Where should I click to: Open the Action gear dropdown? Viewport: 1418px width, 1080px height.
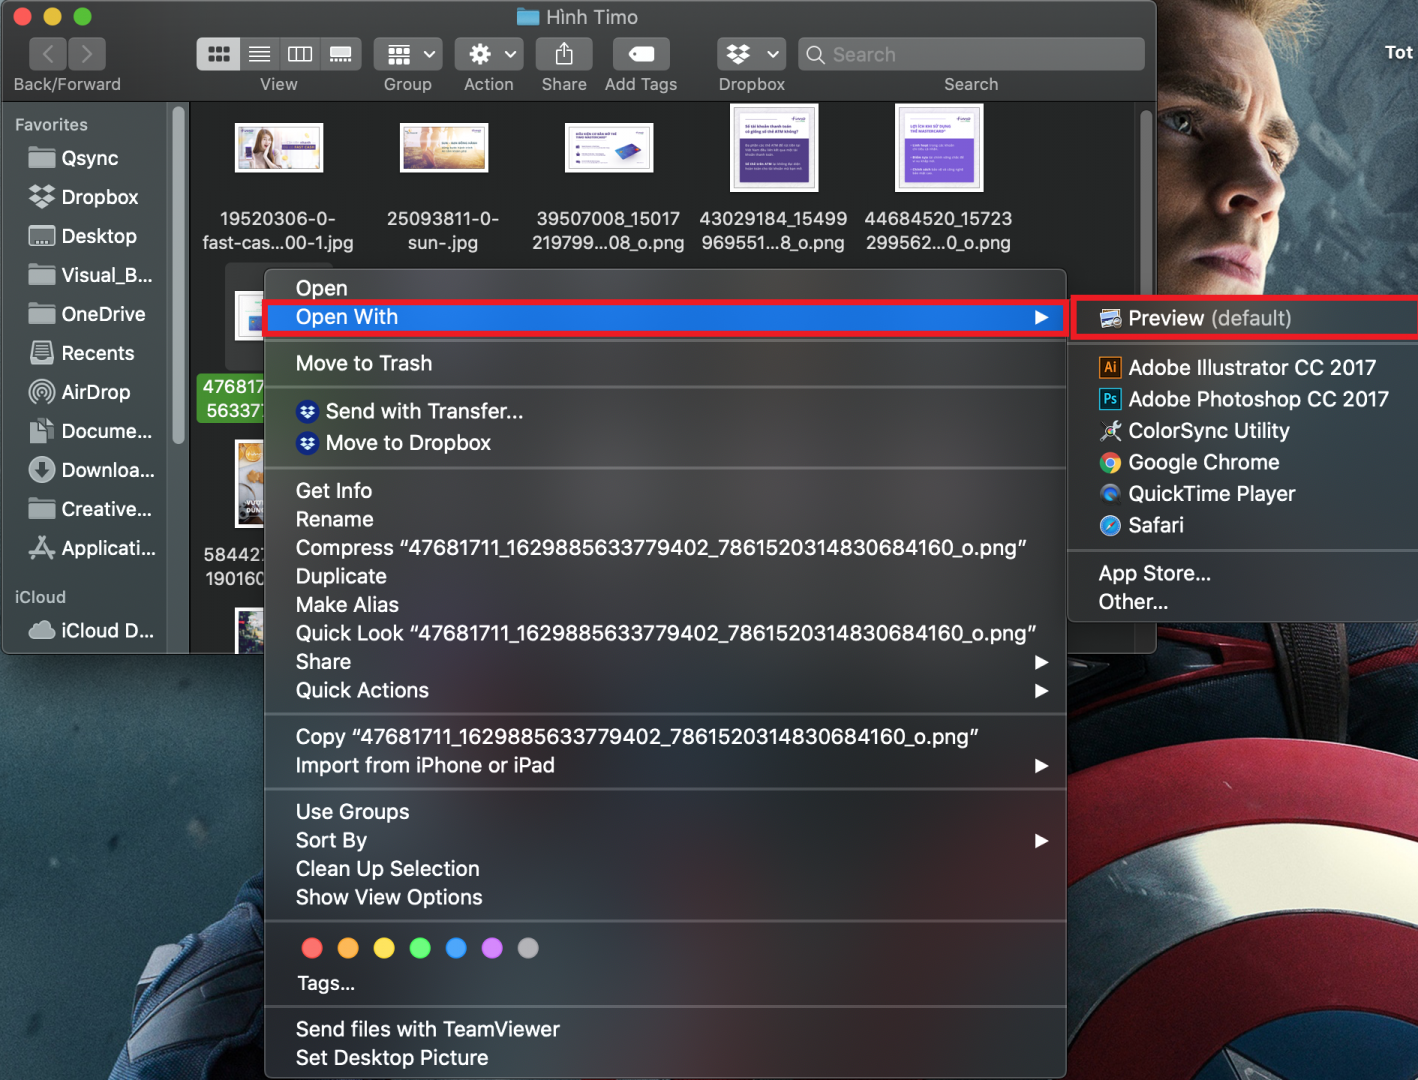click(489, 54)
